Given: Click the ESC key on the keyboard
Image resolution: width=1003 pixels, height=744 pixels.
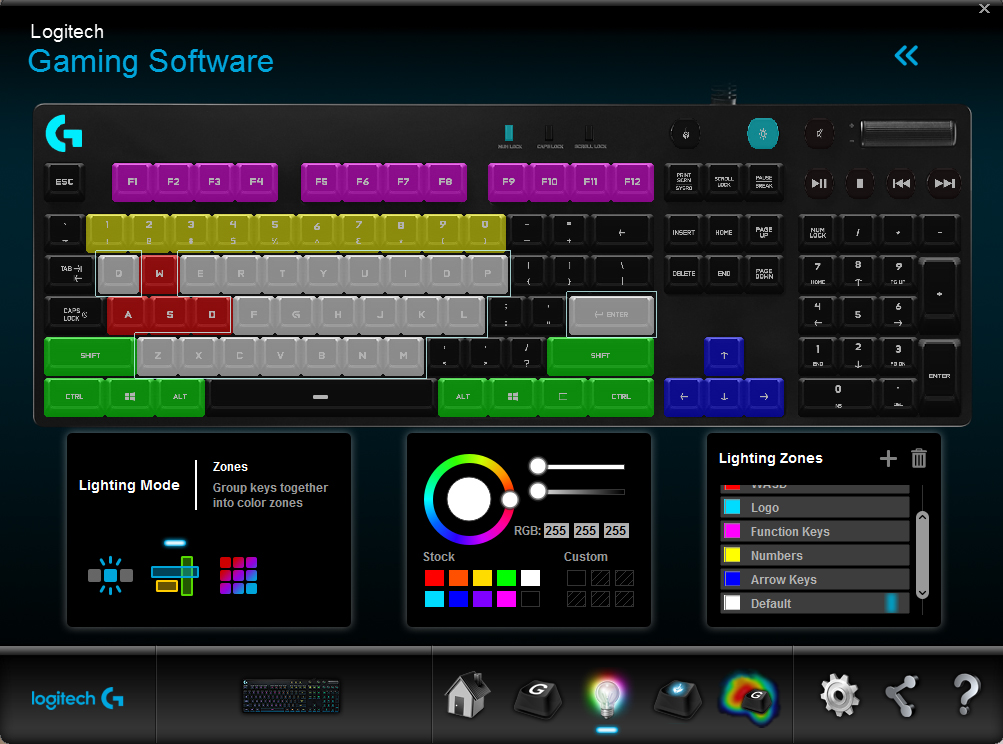Looking at the screenshot, I should click(x=64, y=182).
